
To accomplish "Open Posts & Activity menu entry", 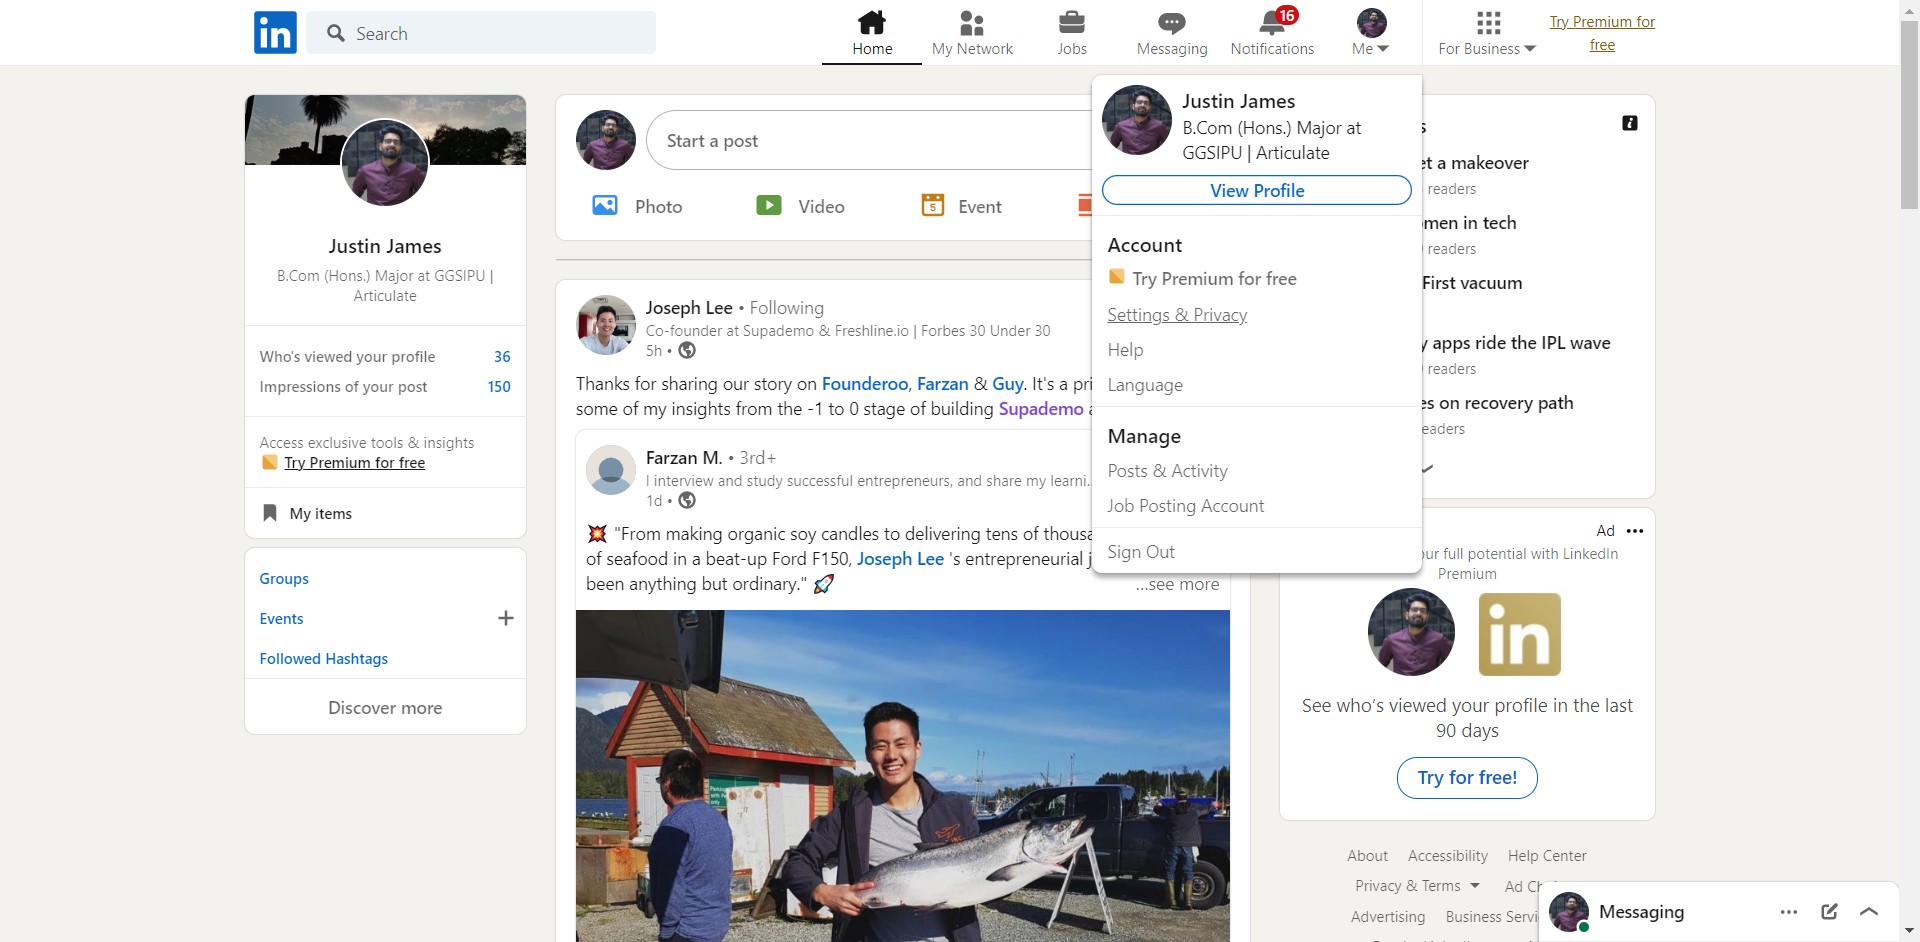I will (1167, 471).
